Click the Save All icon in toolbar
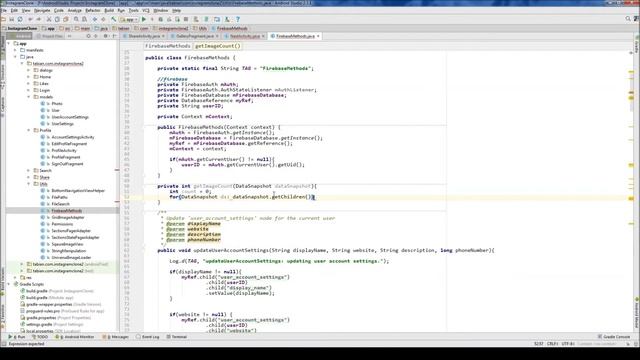 [x=12, y=19]
